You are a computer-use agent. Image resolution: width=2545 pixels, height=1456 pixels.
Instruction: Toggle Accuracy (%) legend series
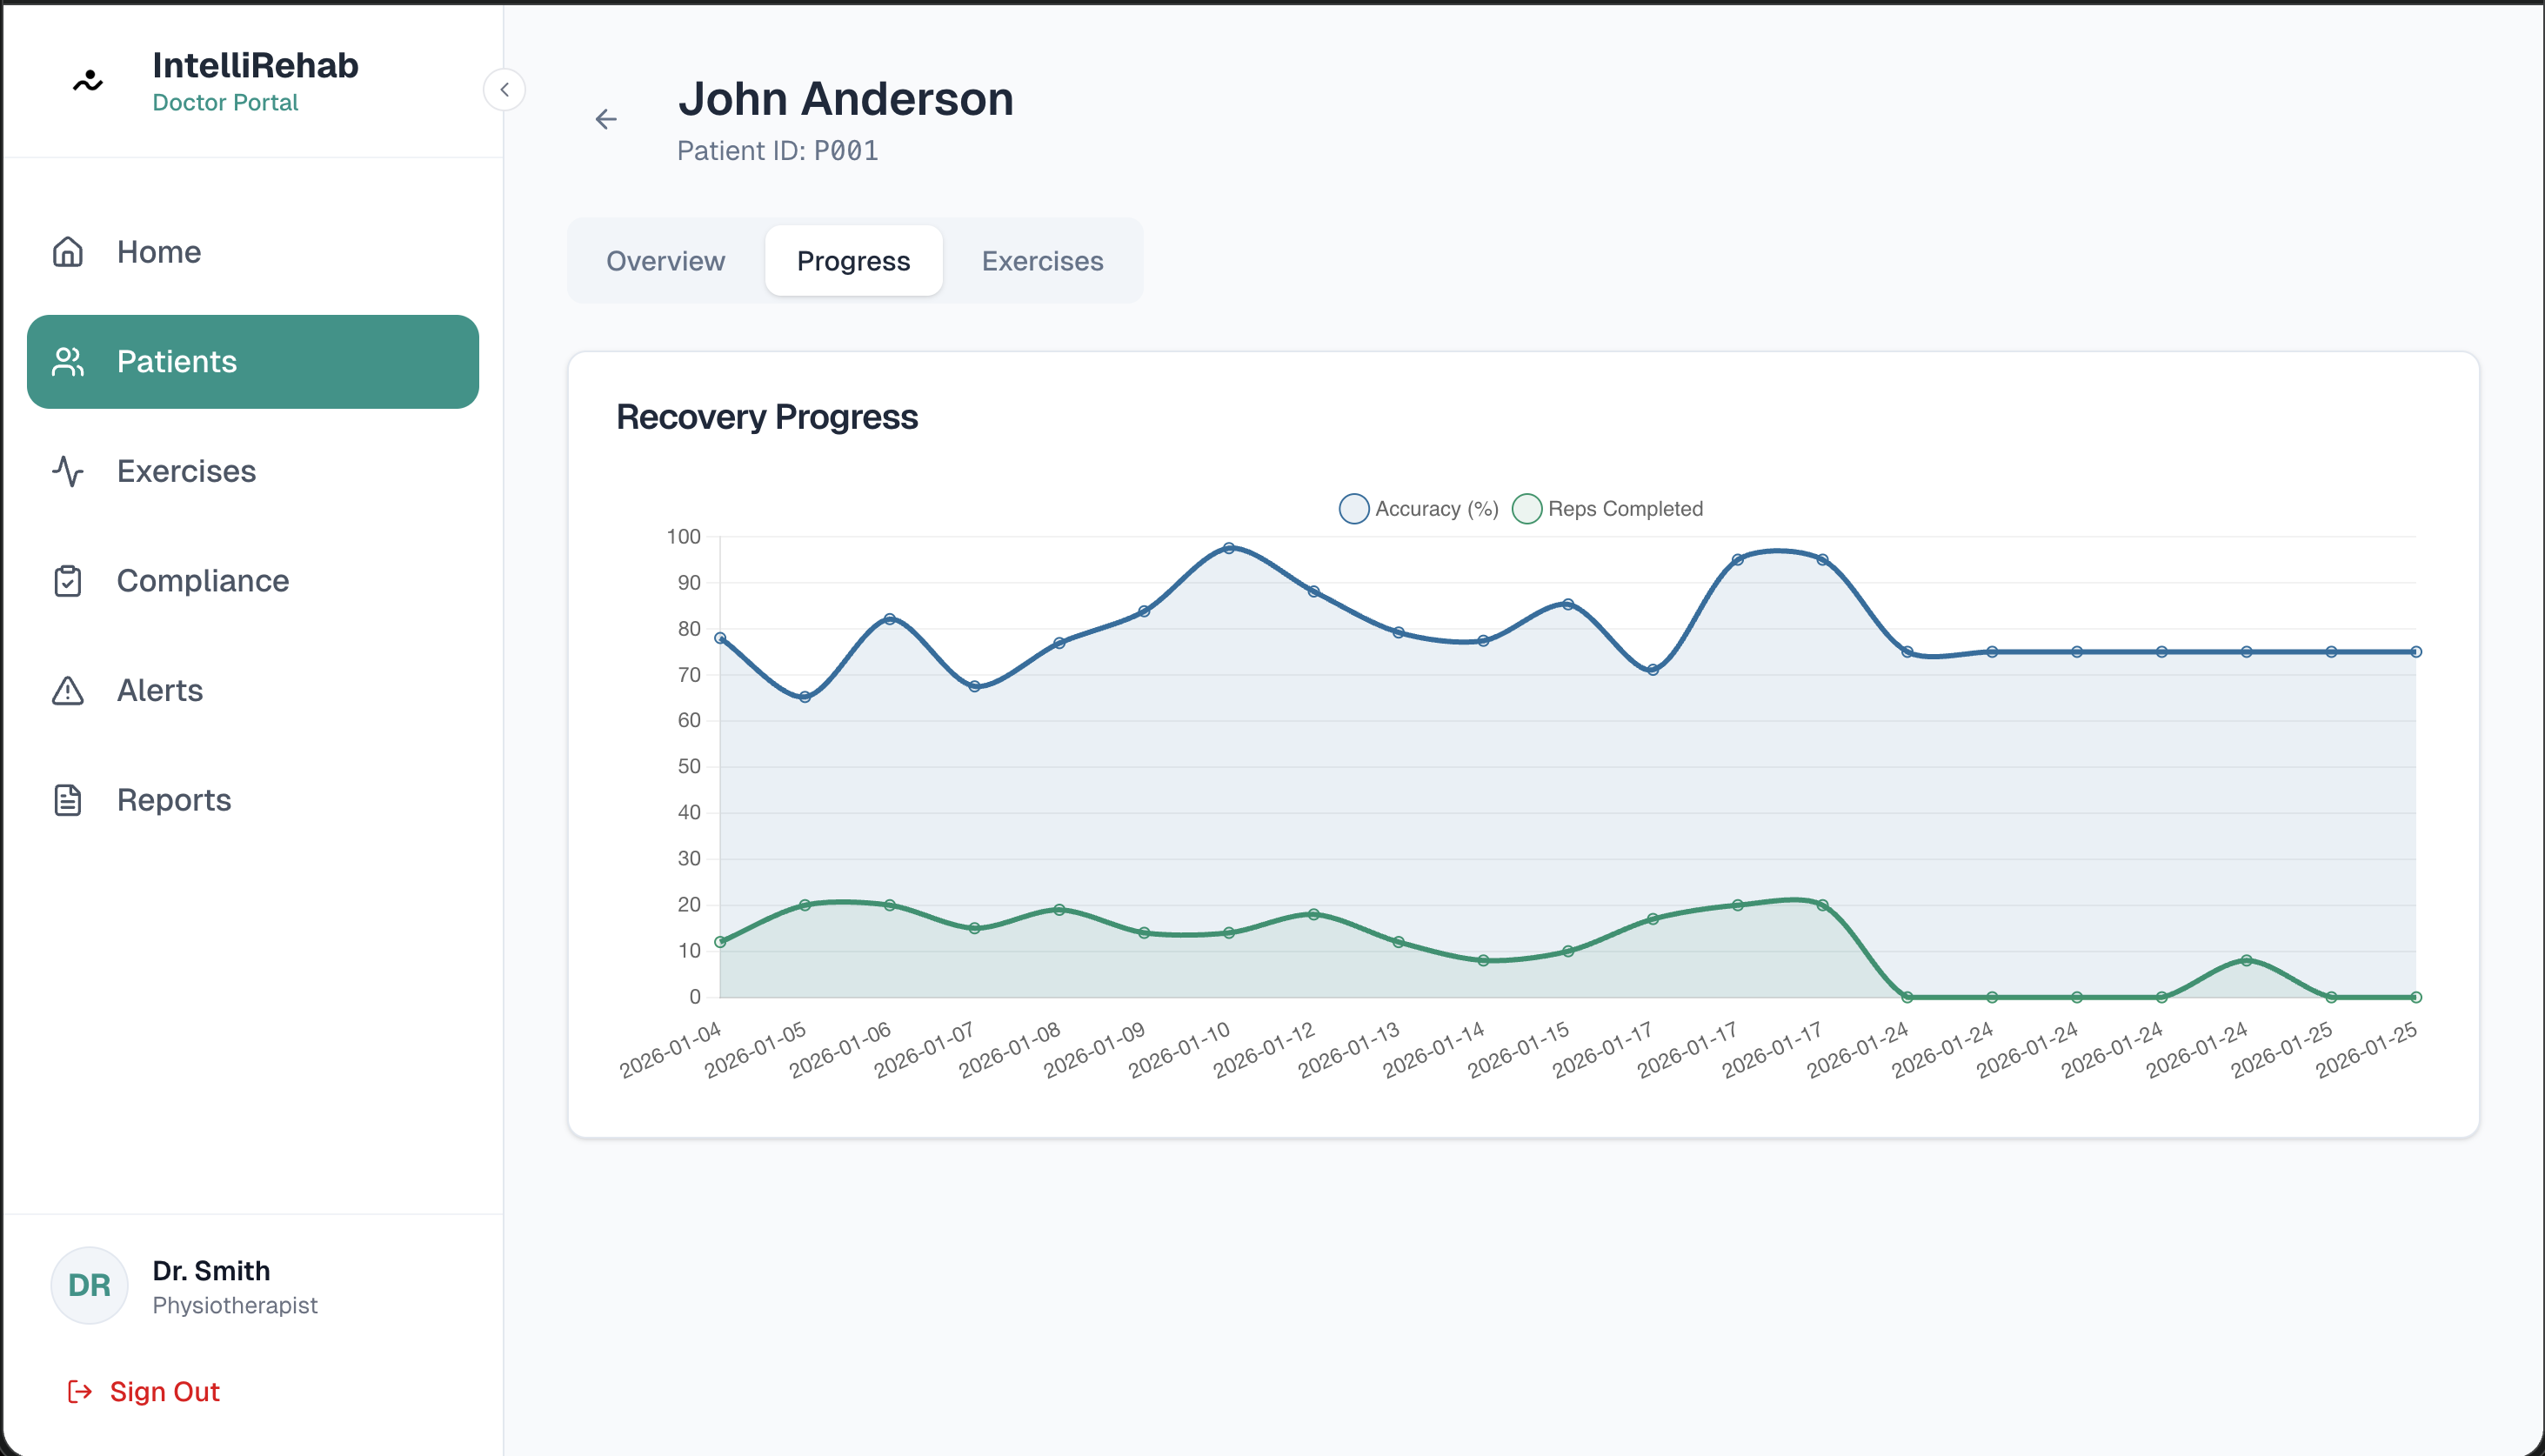click(x=1436, y=509)
